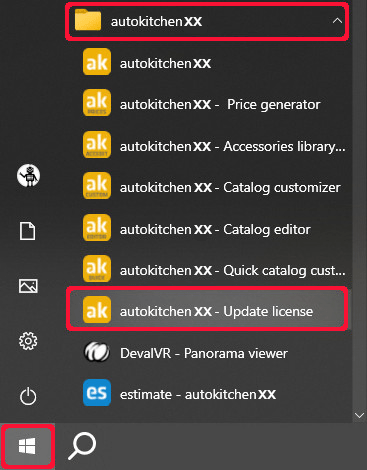Launch the Catalog customizer ak icon
Screen dimensions: 367x470
[97, 186]
